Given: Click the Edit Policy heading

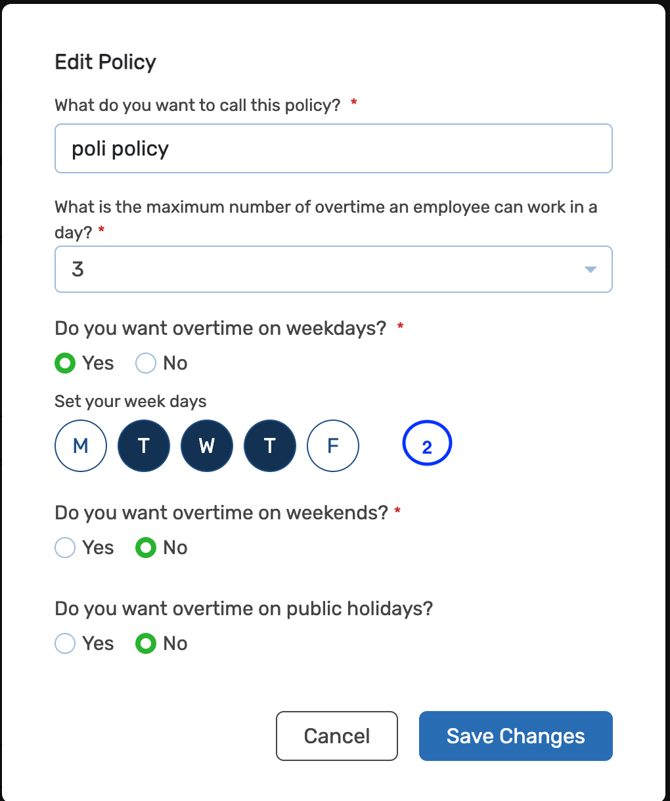Looking at the screenshot, I should point(105,62).
